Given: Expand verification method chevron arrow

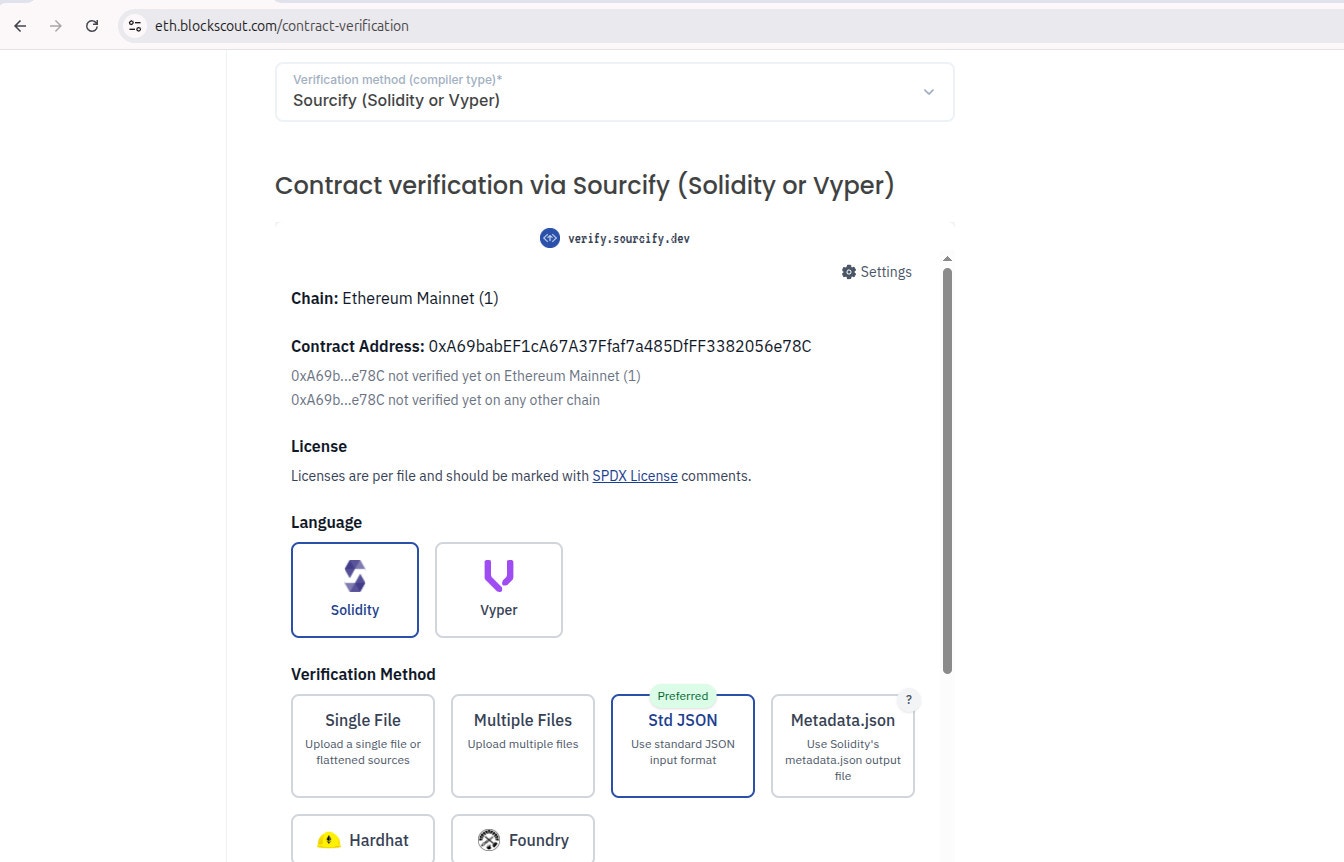Looking at the screenshot, I should pyautogui.click(x=928, y=92).
